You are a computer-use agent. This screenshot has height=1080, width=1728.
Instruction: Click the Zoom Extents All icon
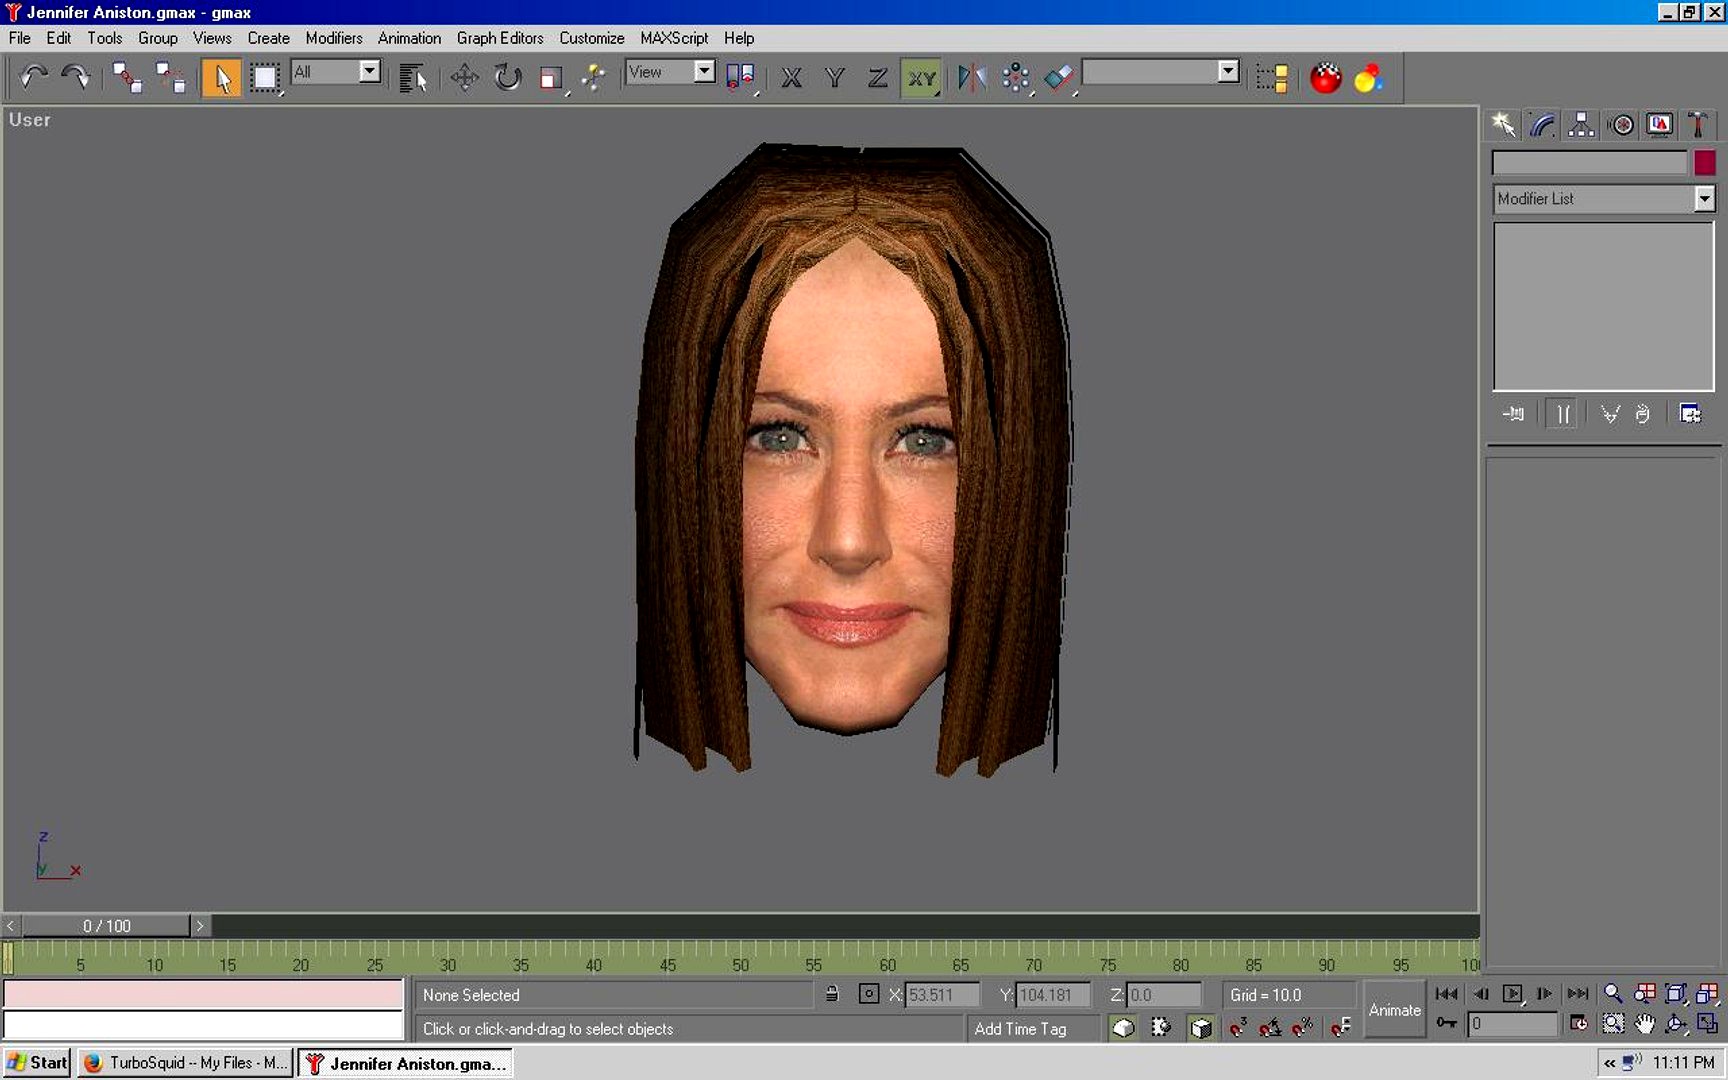pyautogui.click(x=1707, y=993)
